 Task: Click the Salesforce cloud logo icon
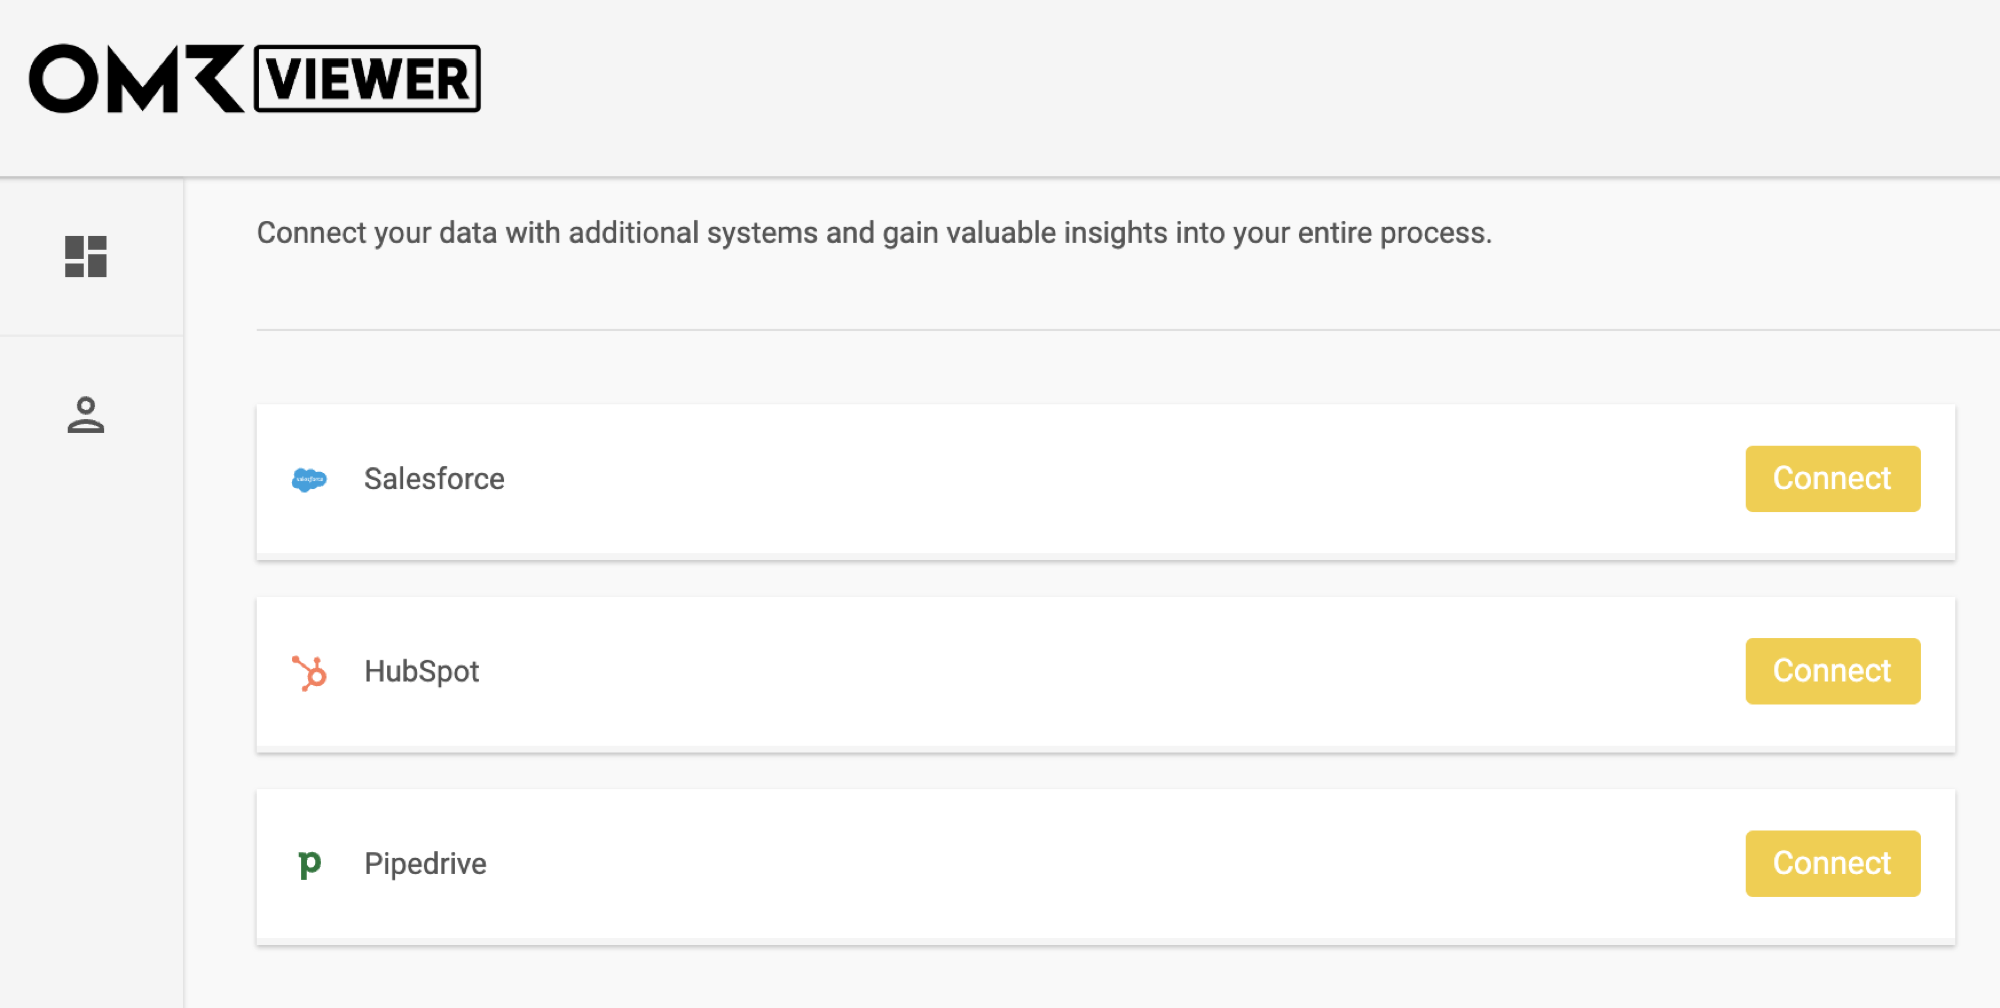pyautogui.click(x=309, y=480)
